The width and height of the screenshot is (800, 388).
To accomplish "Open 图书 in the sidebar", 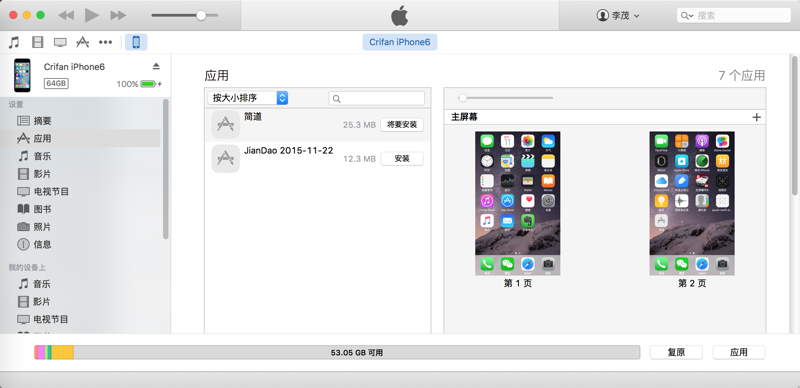I will coord(42,209).
